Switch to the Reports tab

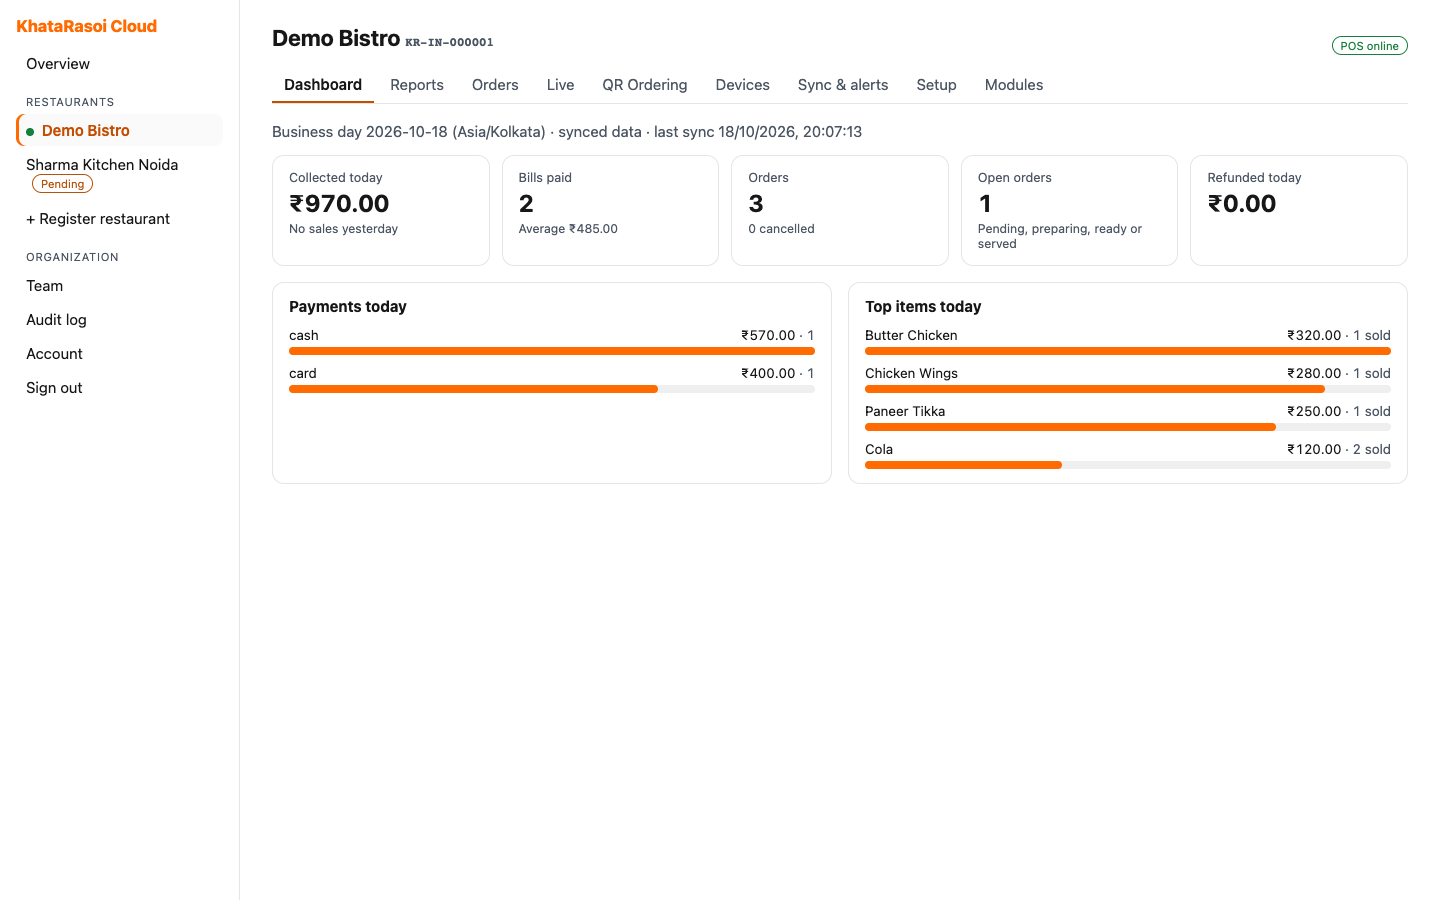pos(417,85)
